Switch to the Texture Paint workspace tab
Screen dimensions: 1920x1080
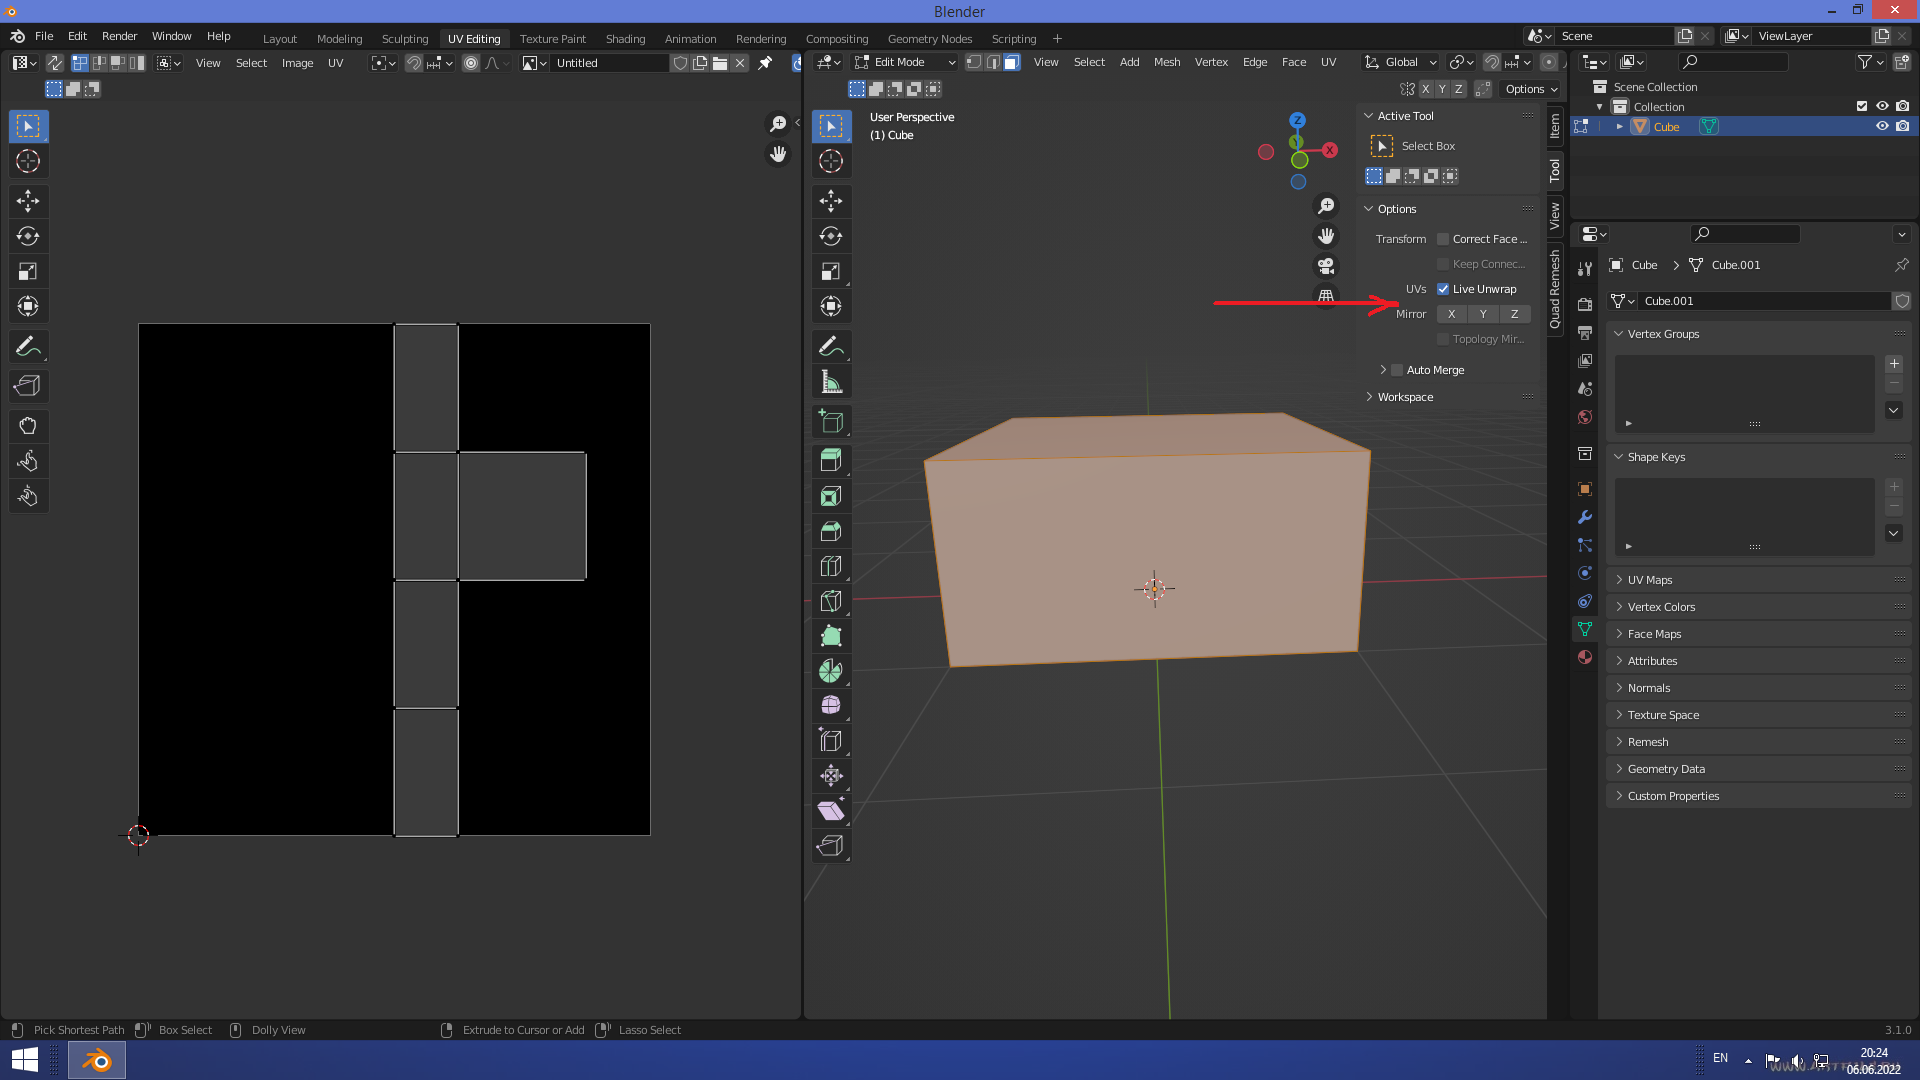552,39
